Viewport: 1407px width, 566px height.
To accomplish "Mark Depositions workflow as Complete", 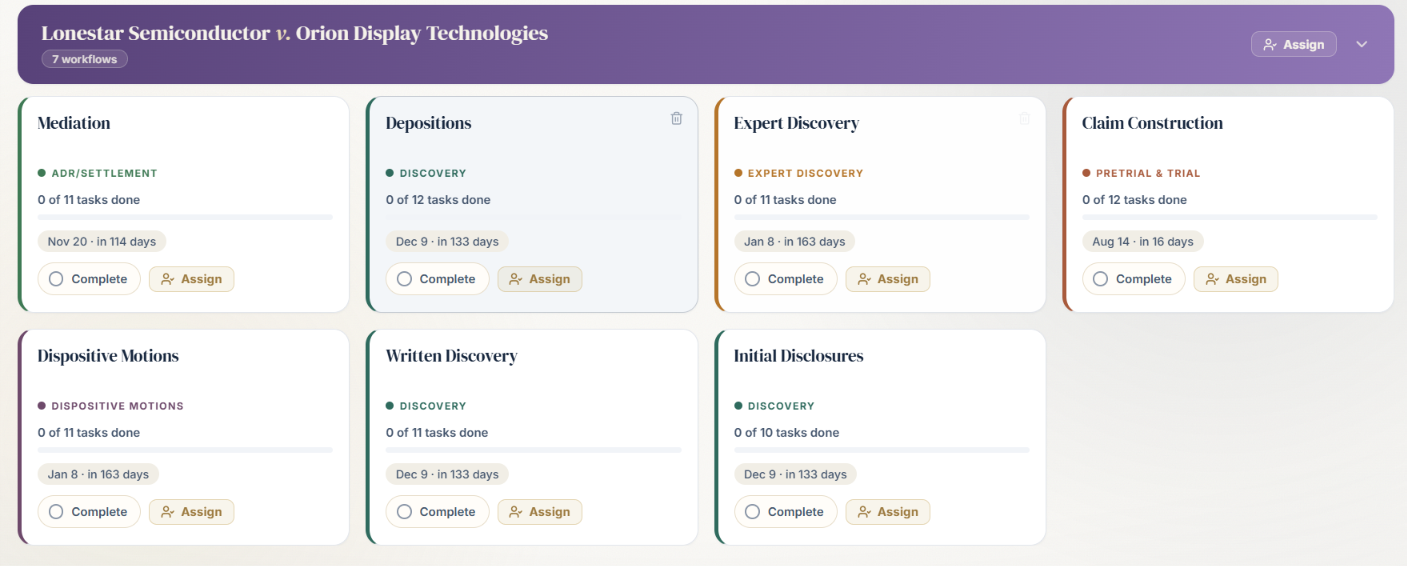I will click(436, 279).
